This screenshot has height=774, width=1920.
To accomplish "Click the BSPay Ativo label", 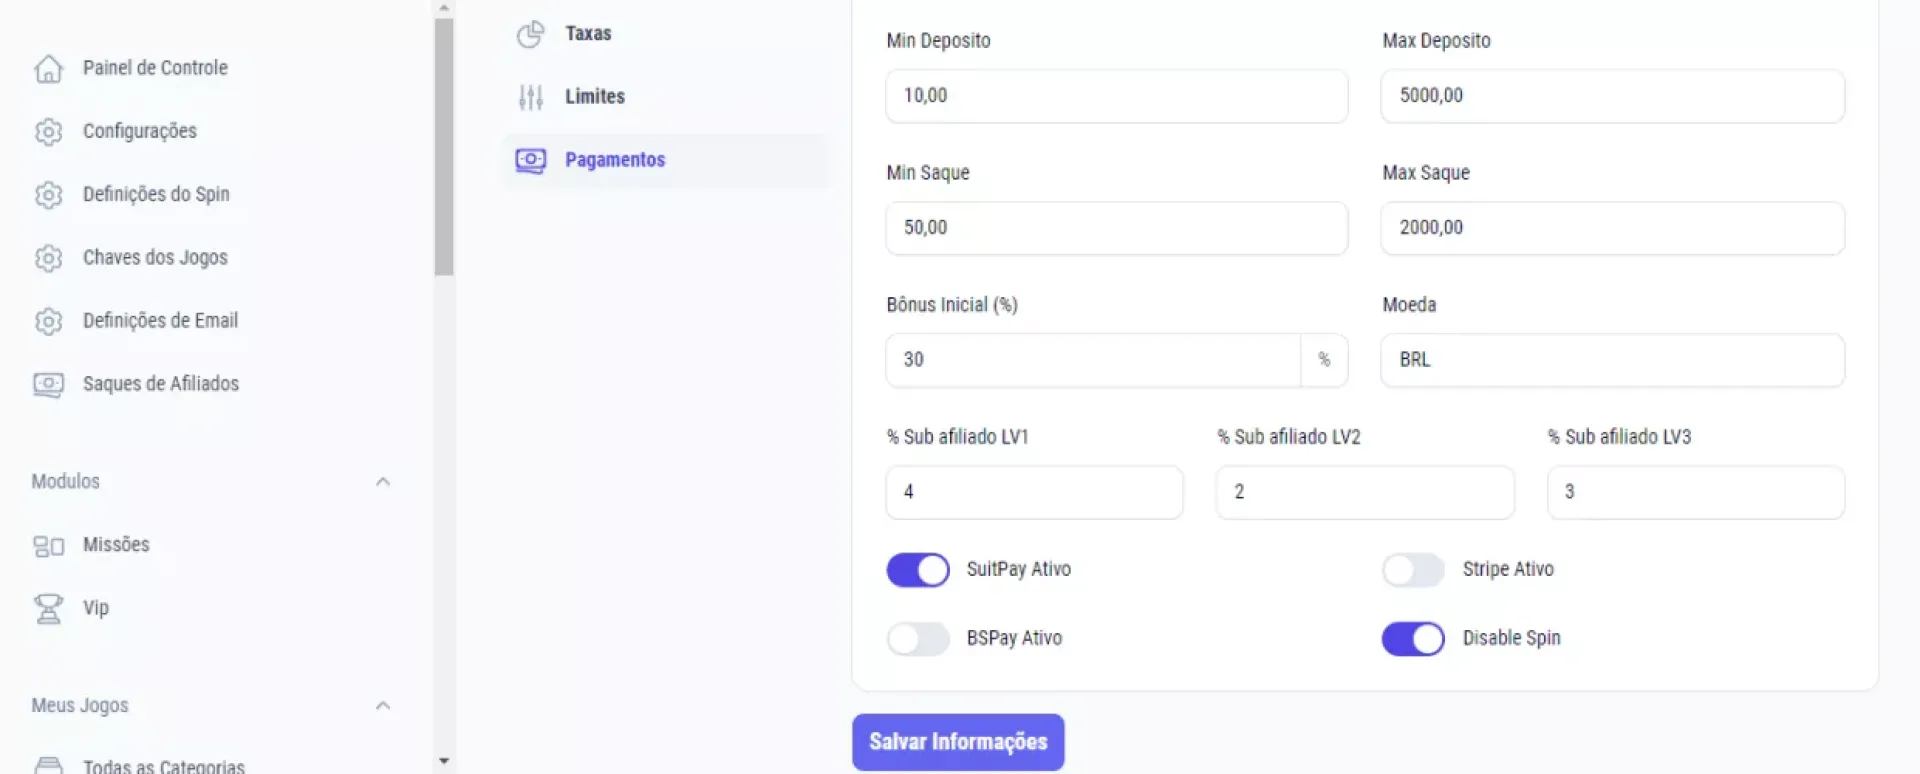I will tap(1014, 638).
